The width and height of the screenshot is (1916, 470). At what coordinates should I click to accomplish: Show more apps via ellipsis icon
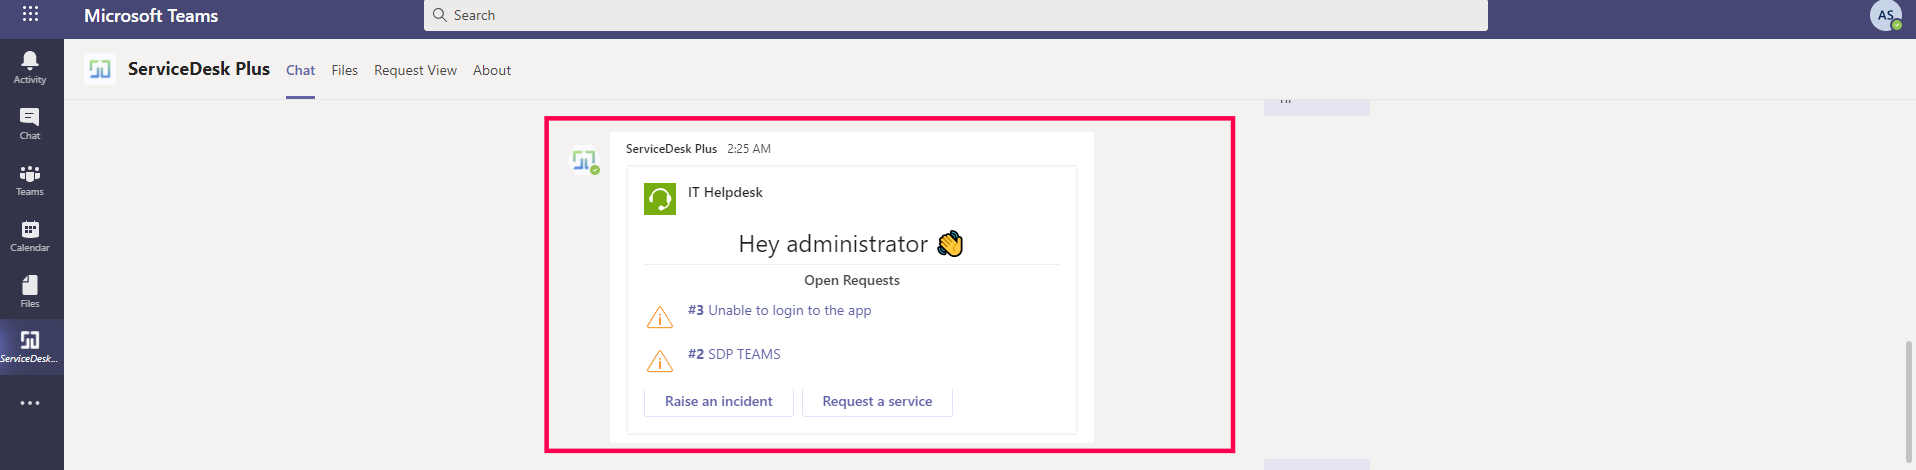(x=30, y=403)
